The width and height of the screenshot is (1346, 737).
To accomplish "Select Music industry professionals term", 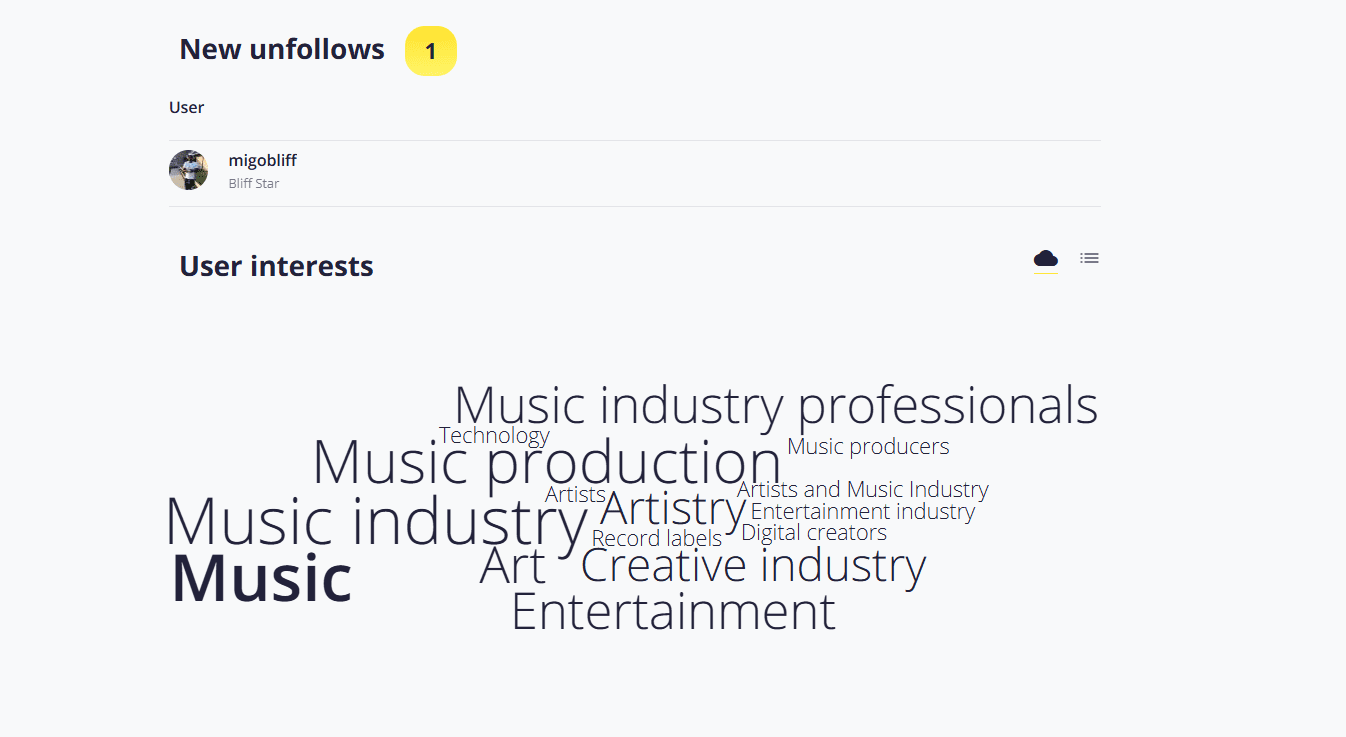I will 775,406.
